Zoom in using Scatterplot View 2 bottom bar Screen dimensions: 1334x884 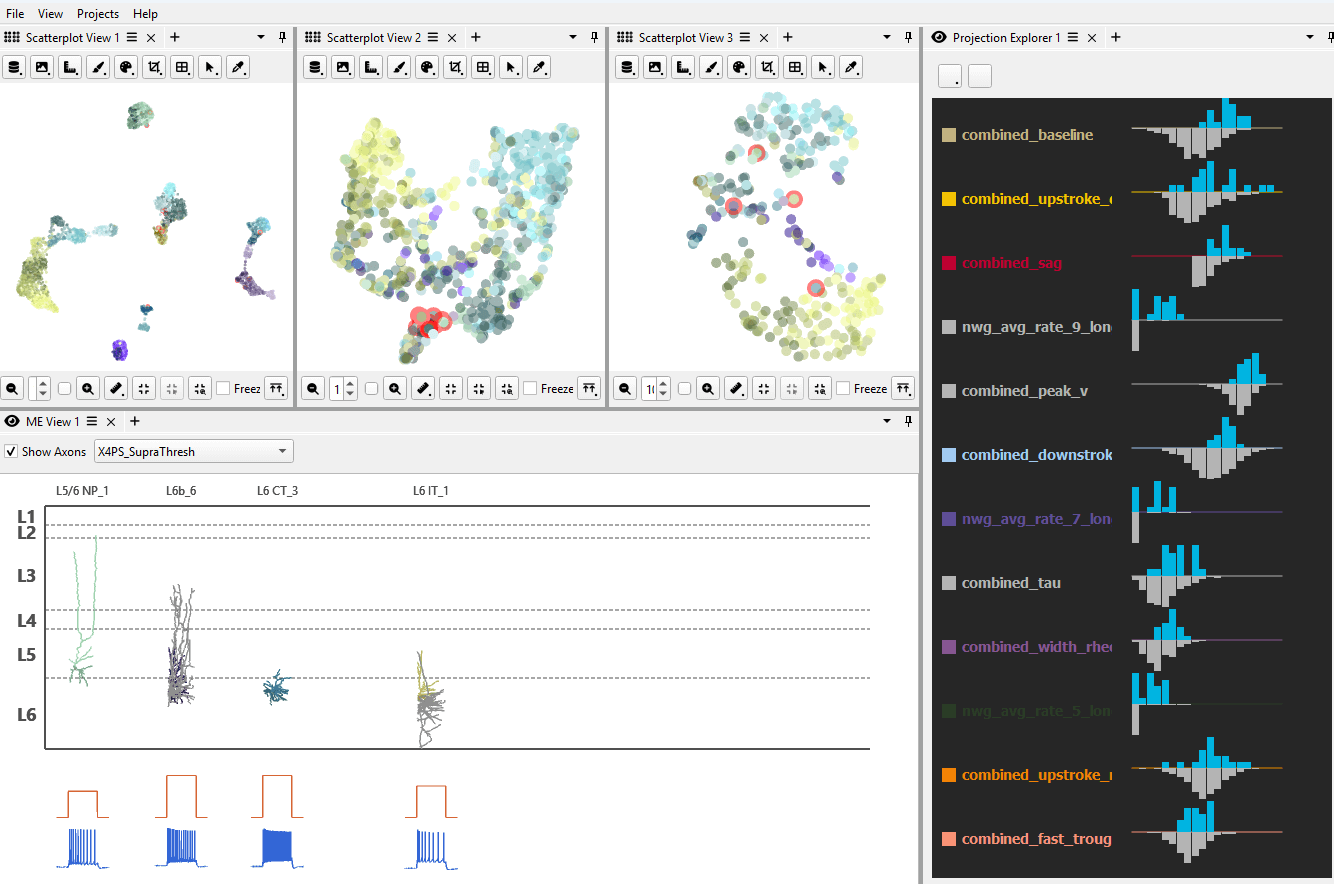click(x=396, y=388)
